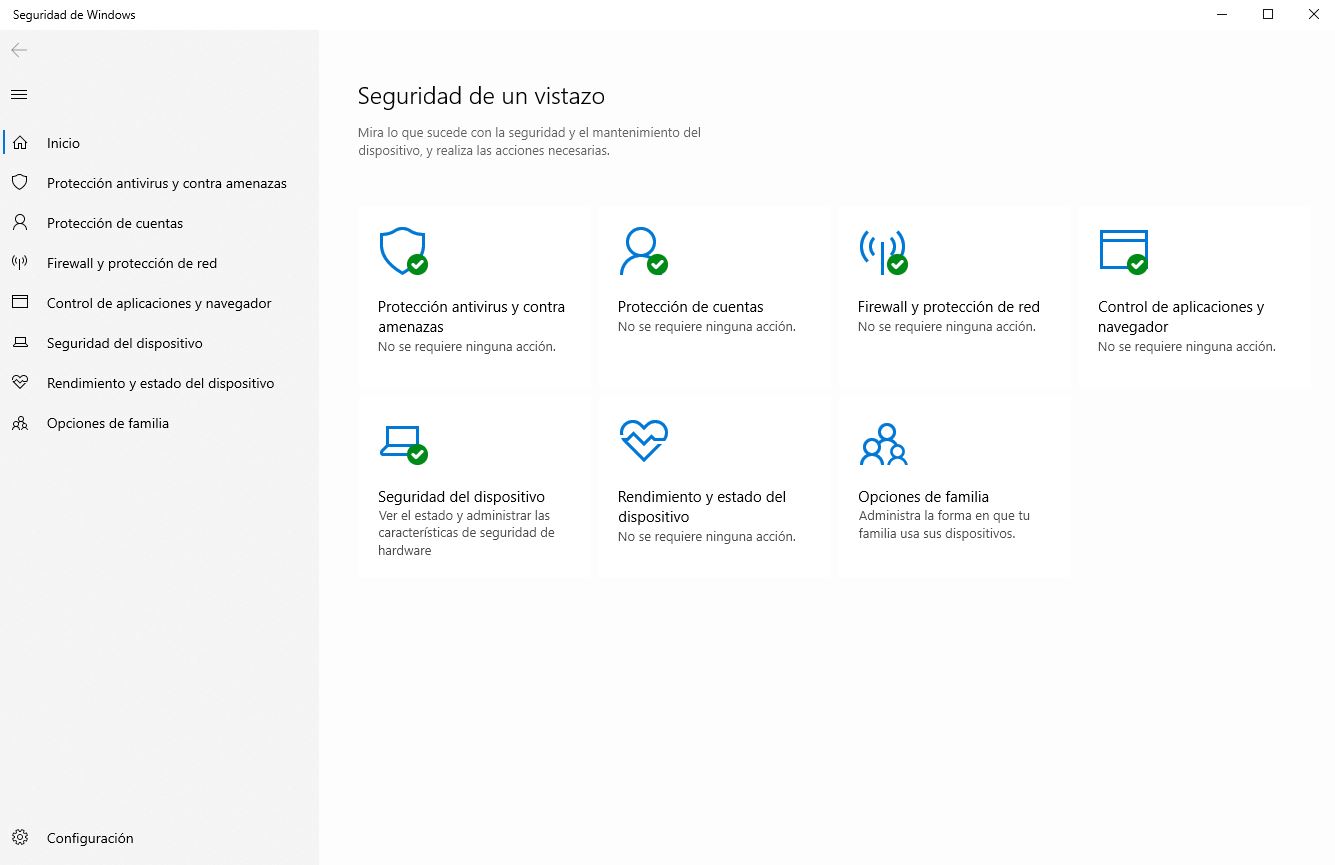Click "Administra la forma en que tu familia" text
1335x865 pixels.
click(x=944, y=525)
